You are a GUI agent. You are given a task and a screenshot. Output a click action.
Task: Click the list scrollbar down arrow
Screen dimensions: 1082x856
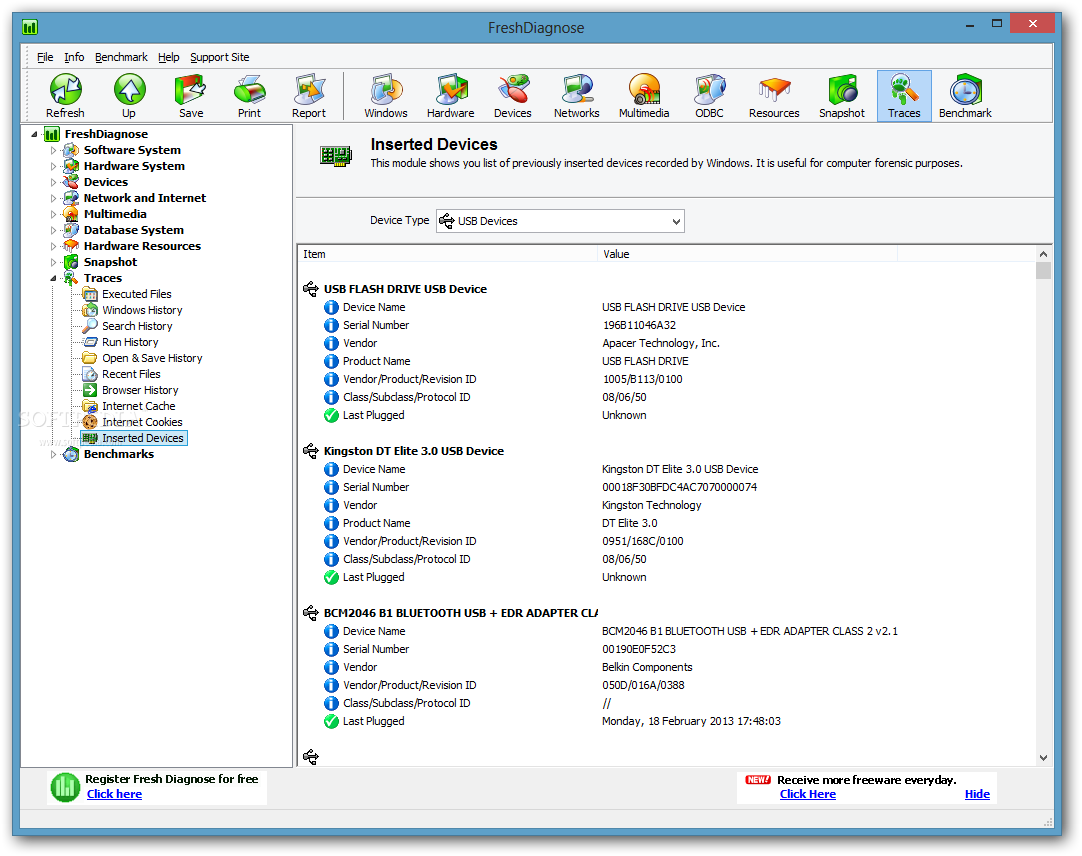[1043, 757]
